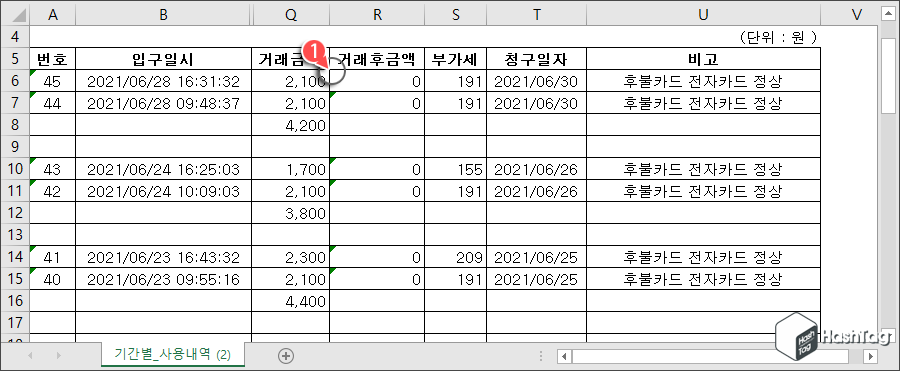Click the three-dot scrollbar split handle
Image resolution: width=900 pixels, height=371 pixels.
click(541, 357)
